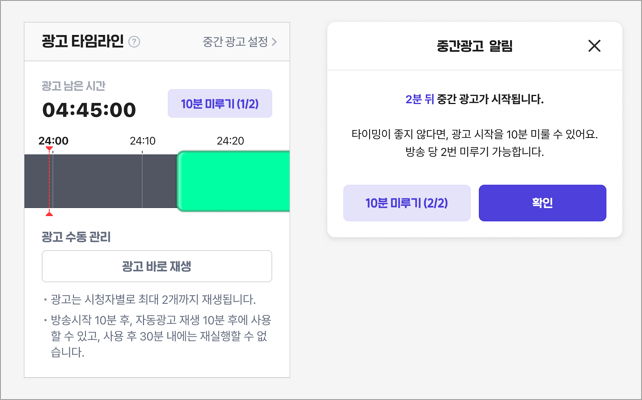Click the 중간광고 알림 dialog title
Viewport: 642px width, 400px height.
click(x=475, y=46)
